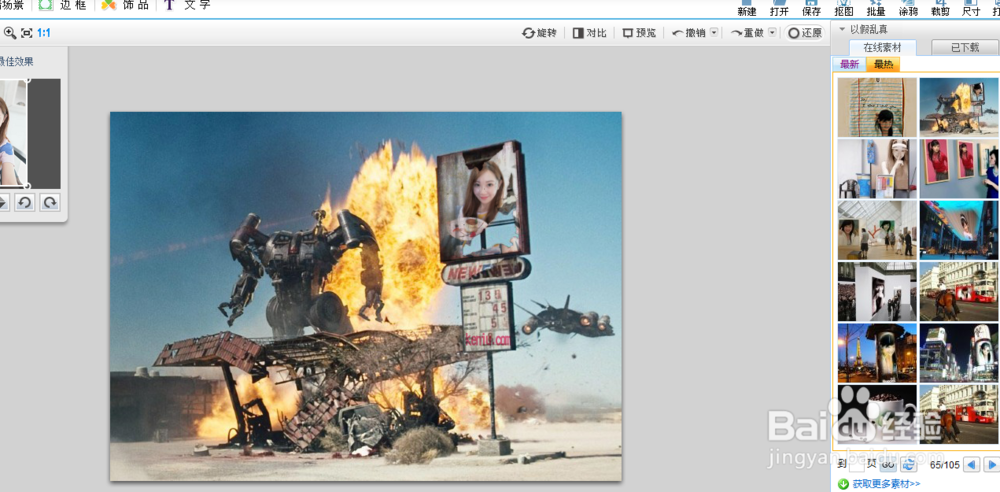Viewport: 1000px width, 492px height.
Task: Select the 最热 hottest sub-tab
Action: pyautogui.click(x=883, y=64)
